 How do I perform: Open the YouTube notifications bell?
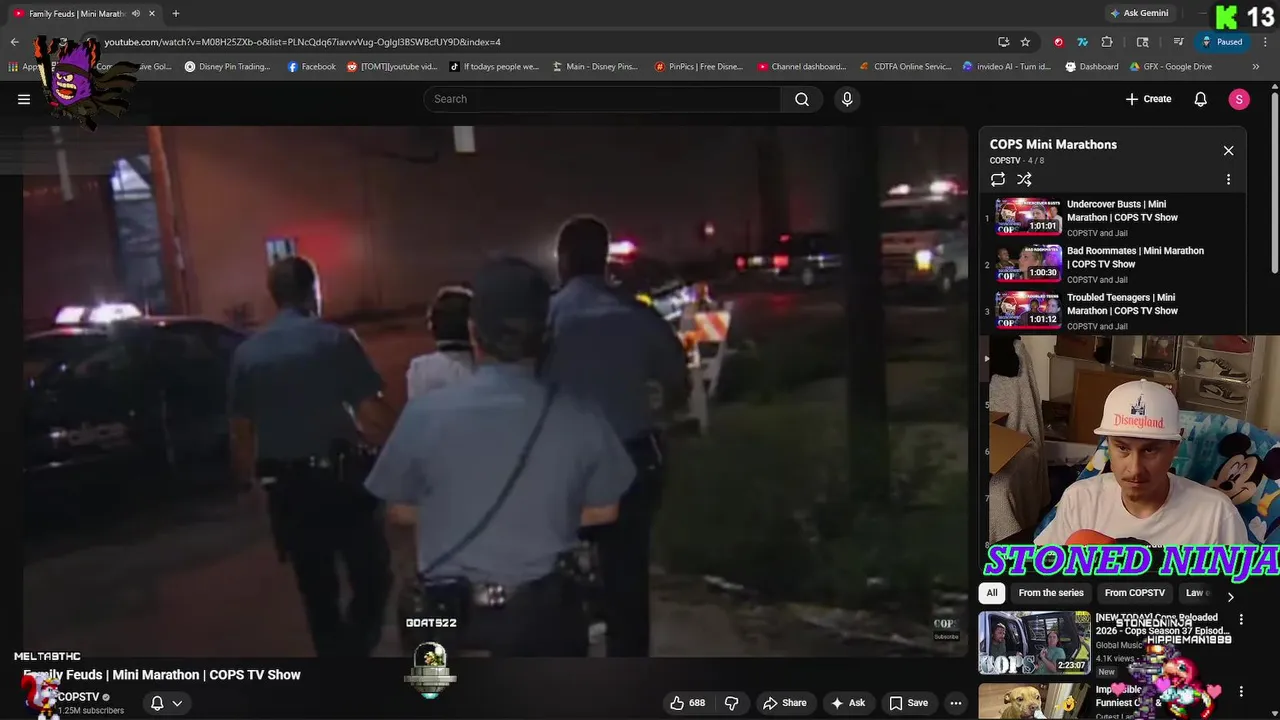(1201, 99)
